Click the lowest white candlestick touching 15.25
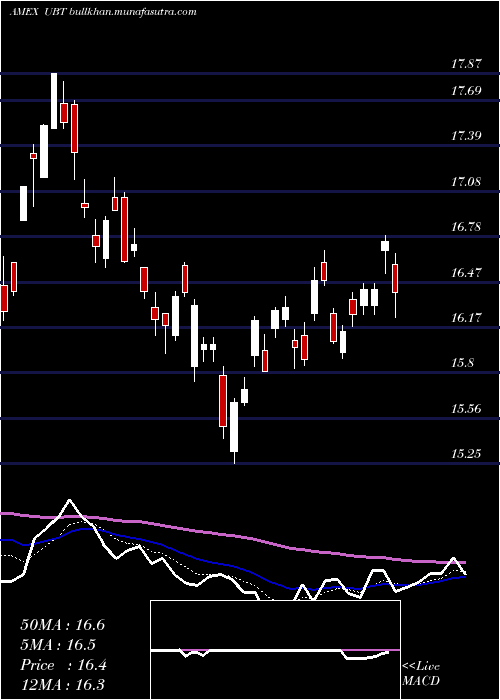Screen dimensions: 500x700 234,427
